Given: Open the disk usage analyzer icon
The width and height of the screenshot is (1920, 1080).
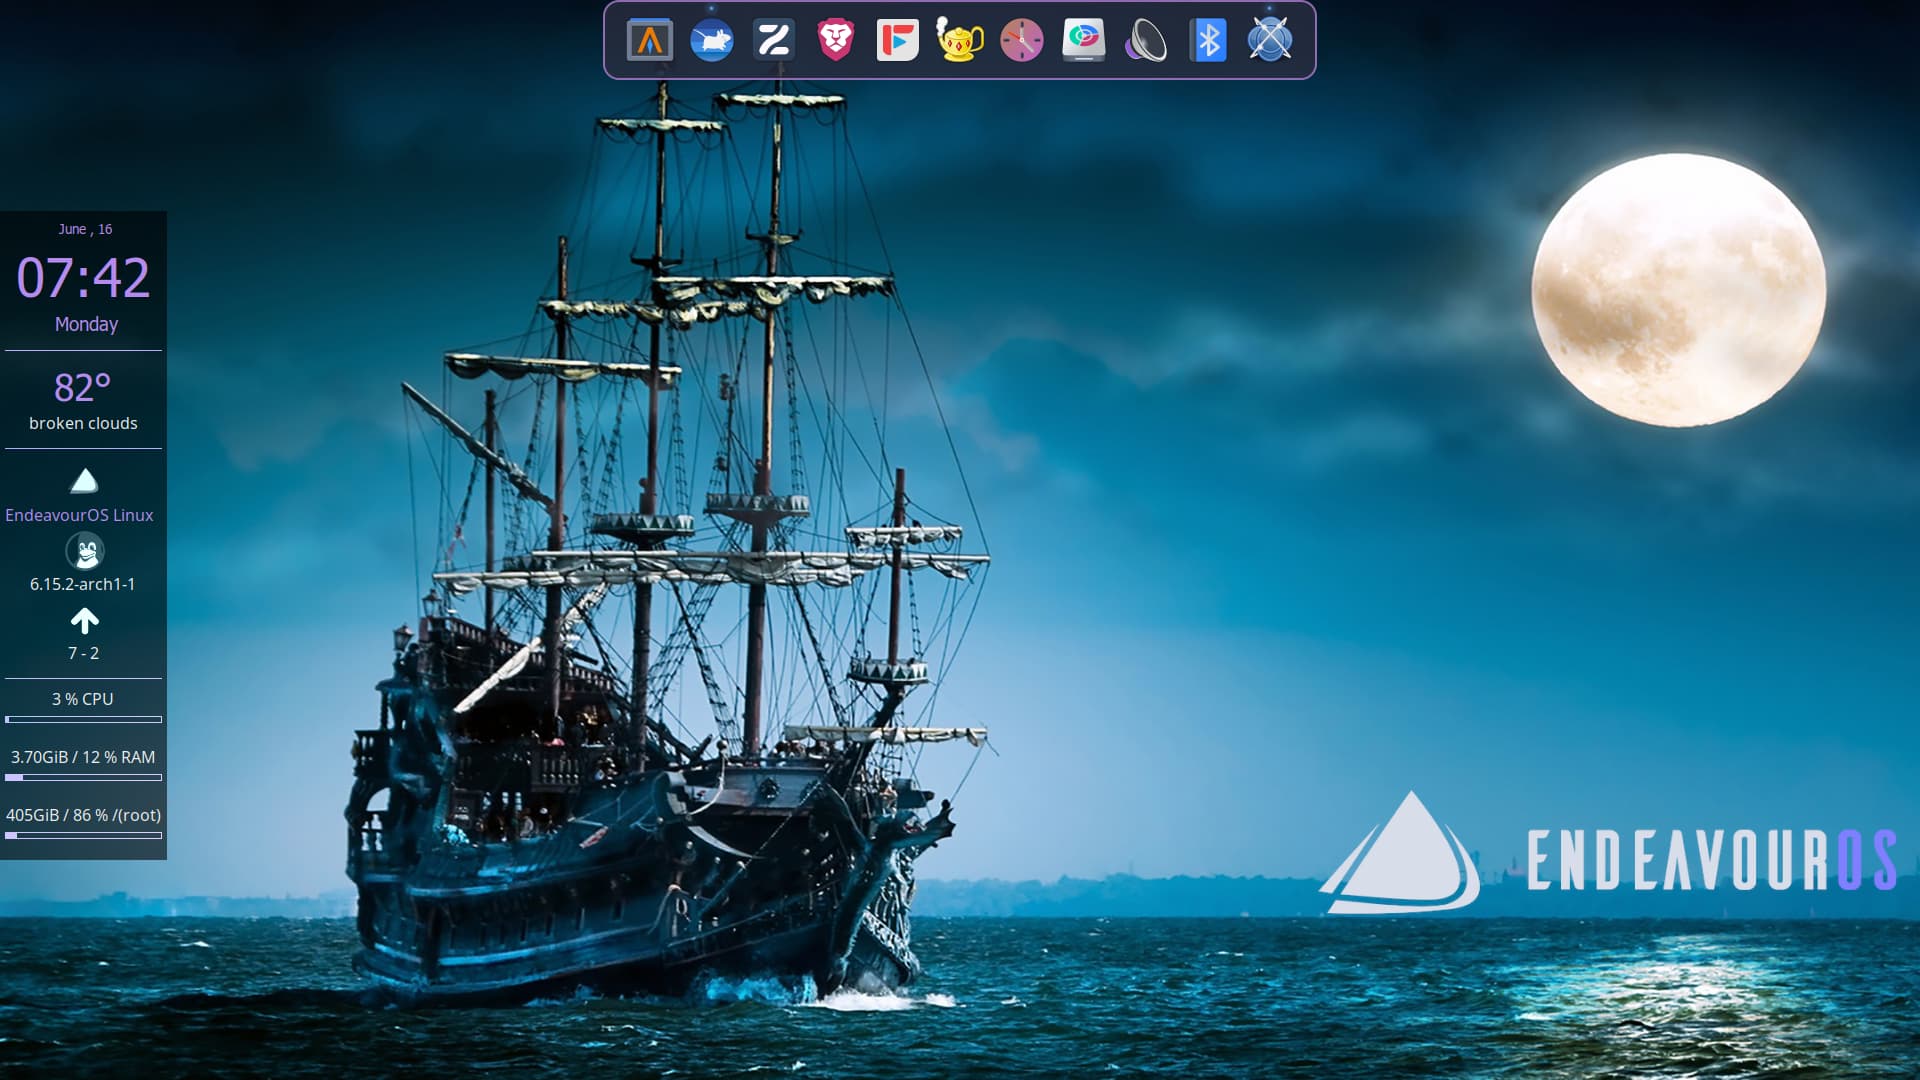Looking at the screenshot, I should [1083, 41].
